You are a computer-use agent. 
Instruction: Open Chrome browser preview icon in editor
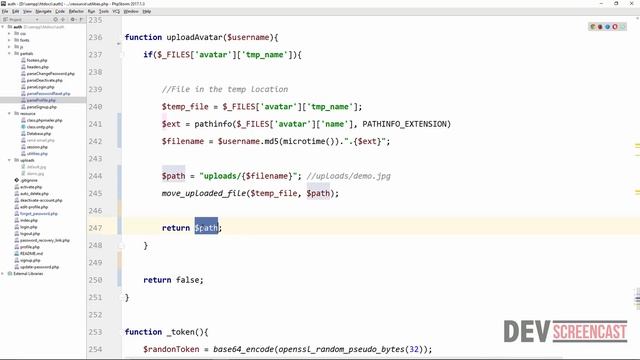[593, 27]
